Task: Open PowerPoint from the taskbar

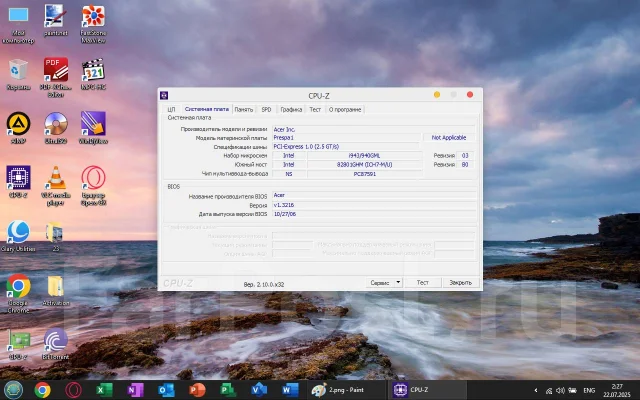Action: 197,390
